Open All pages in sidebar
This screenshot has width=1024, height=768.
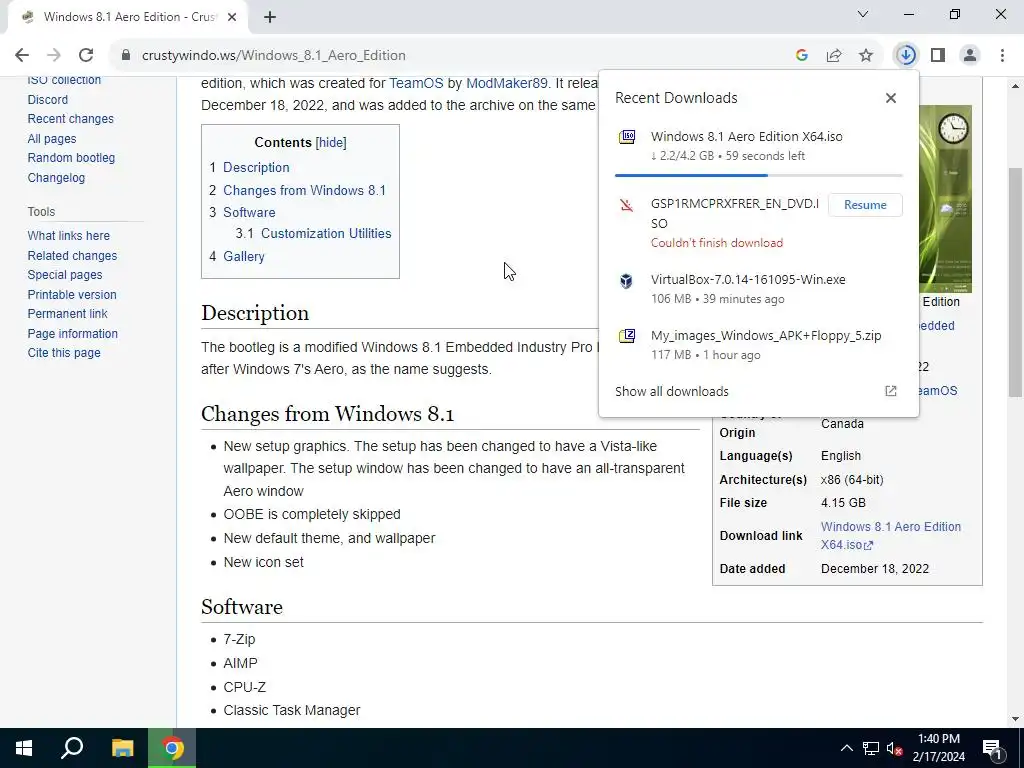52,138
